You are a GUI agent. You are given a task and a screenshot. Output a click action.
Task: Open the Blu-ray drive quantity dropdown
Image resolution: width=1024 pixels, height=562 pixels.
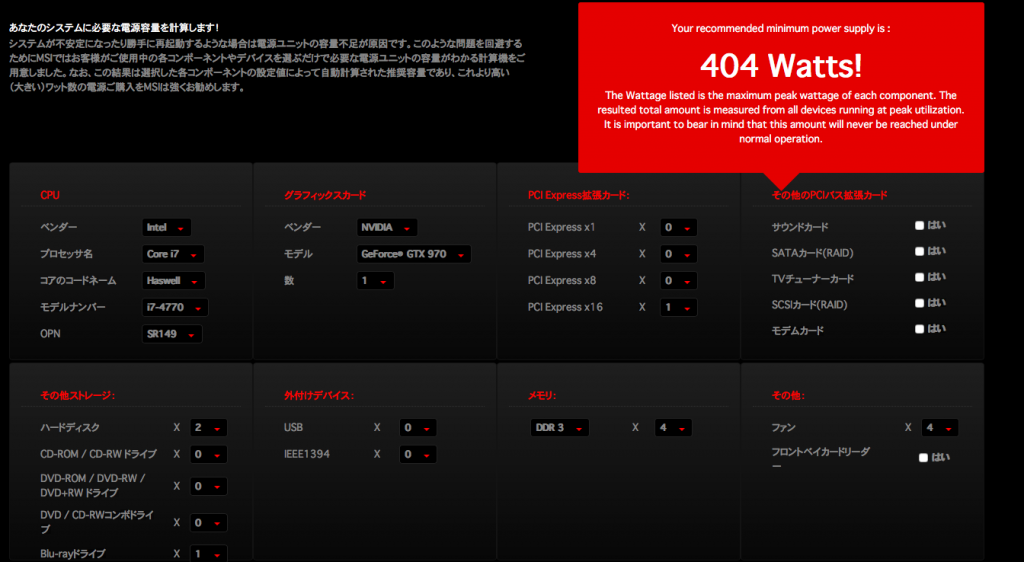[208, 554]
